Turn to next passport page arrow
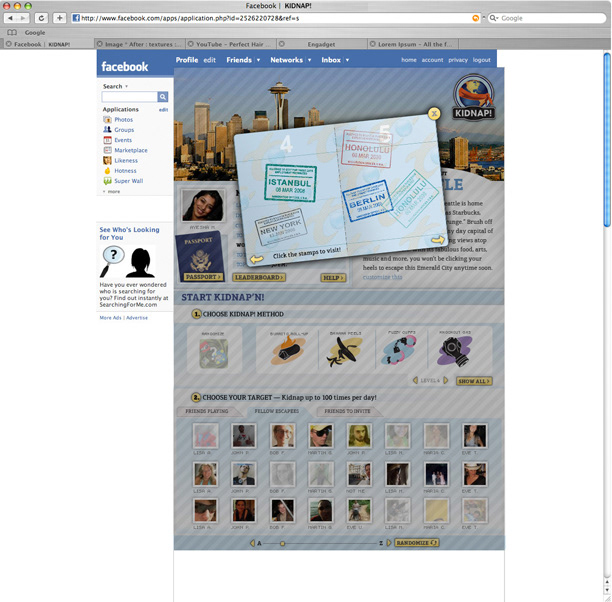This screenshot has height=602, width=612. (438, 239)
